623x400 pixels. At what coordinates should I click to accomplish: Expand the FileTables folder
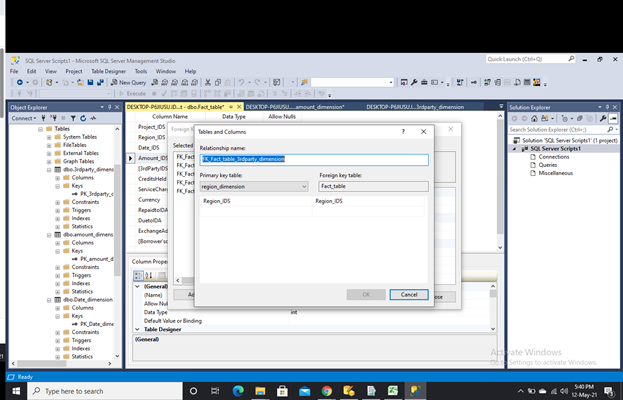coord(49,145)
